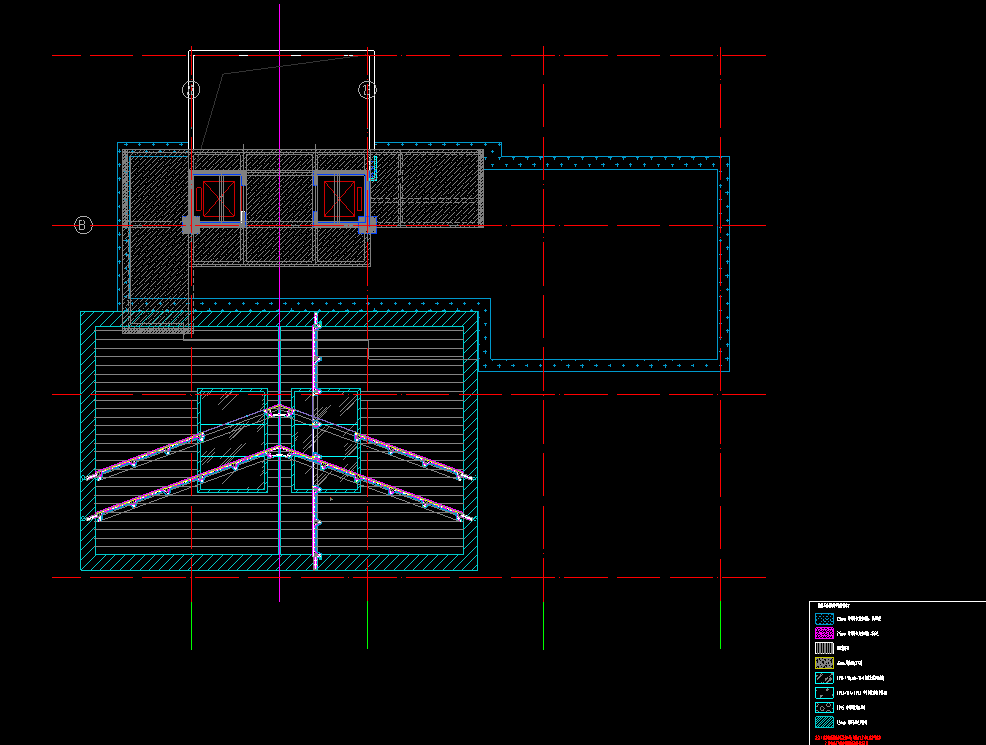The image size is (986, 745).
Task: Pick the magenta dotted legend swatch
Action: click(824, 634)
